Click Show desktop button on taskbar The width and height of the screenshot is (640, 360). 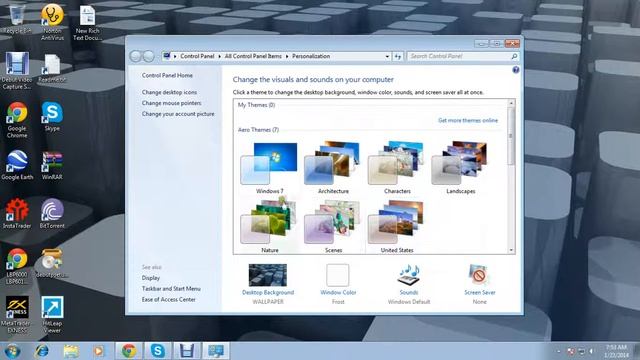click(637, 351)
